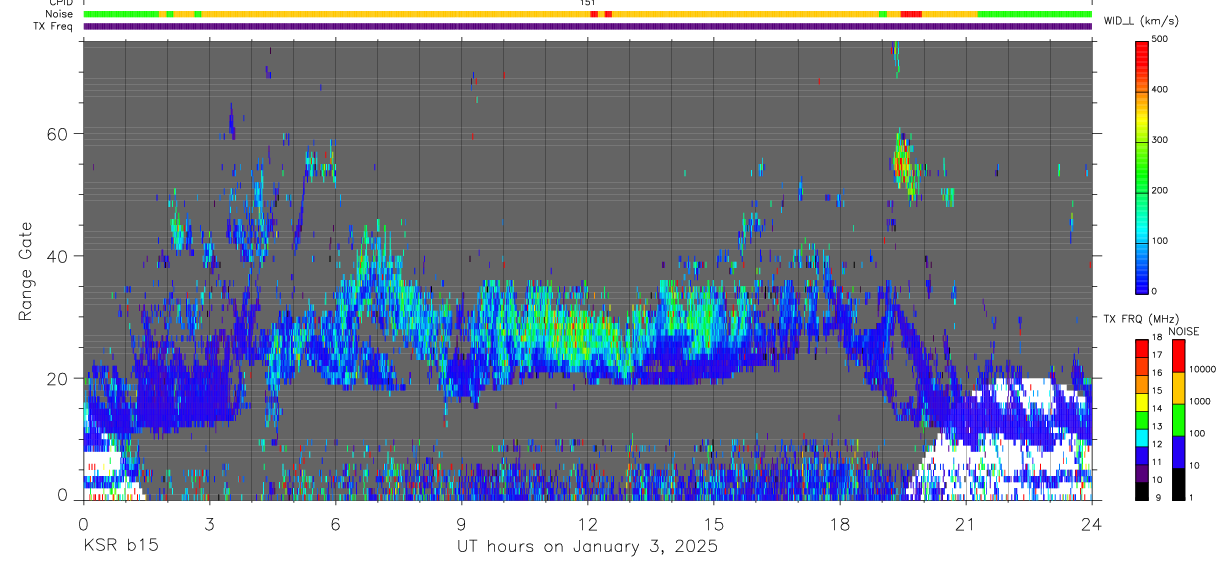
Task: Click the orange swatch in the NOISE legend
Action: 1177,388
